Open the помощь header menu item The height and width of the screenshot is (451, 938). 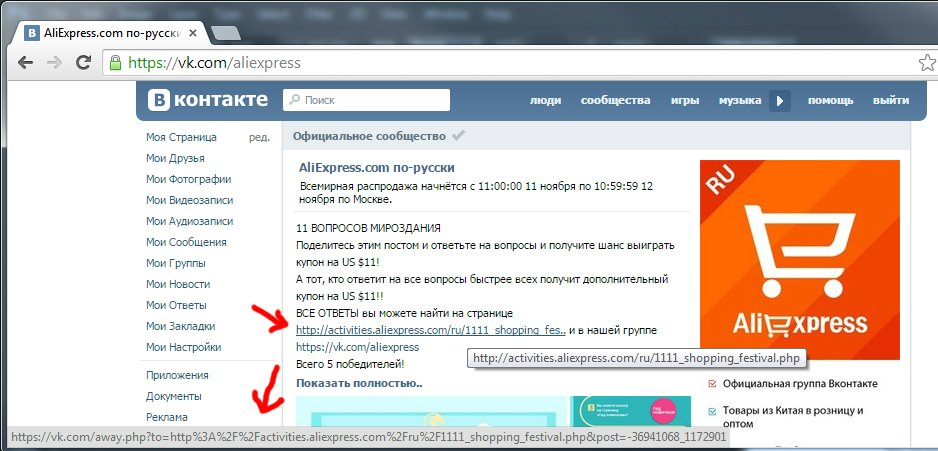coord(830,100)
